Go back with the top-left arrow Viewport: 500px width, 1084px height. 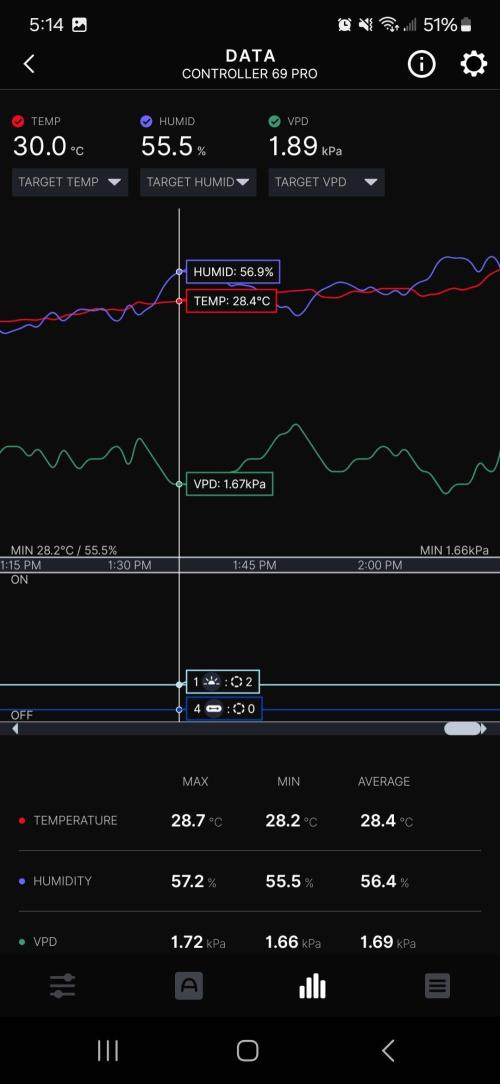coord(28,64)
